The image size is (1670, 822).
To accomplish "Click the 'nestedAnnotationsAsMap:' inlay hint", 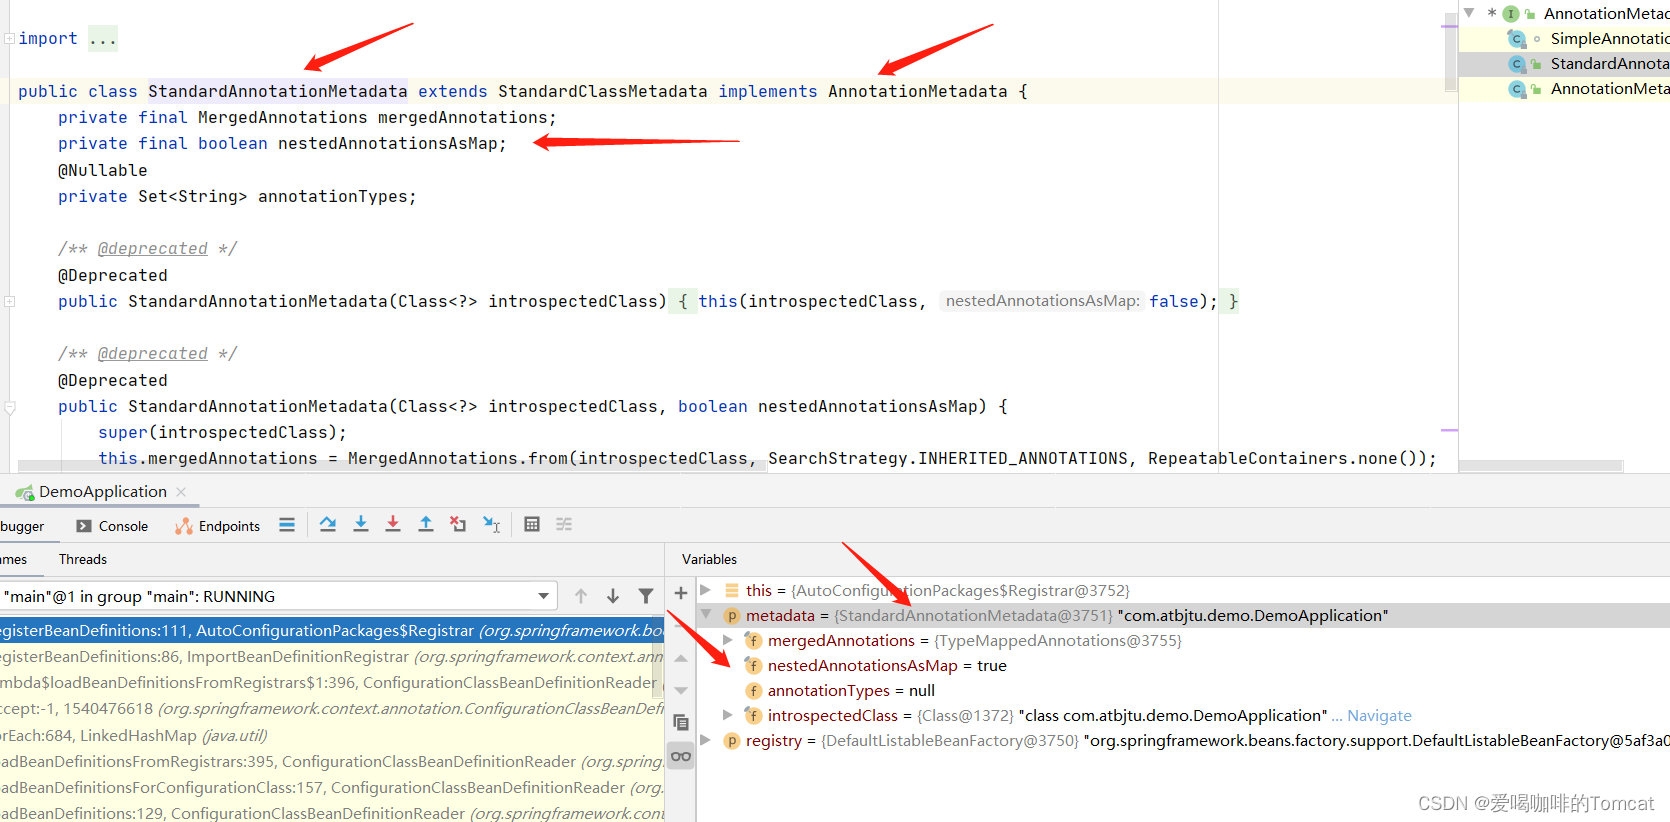I will [x=1043, y=301].
